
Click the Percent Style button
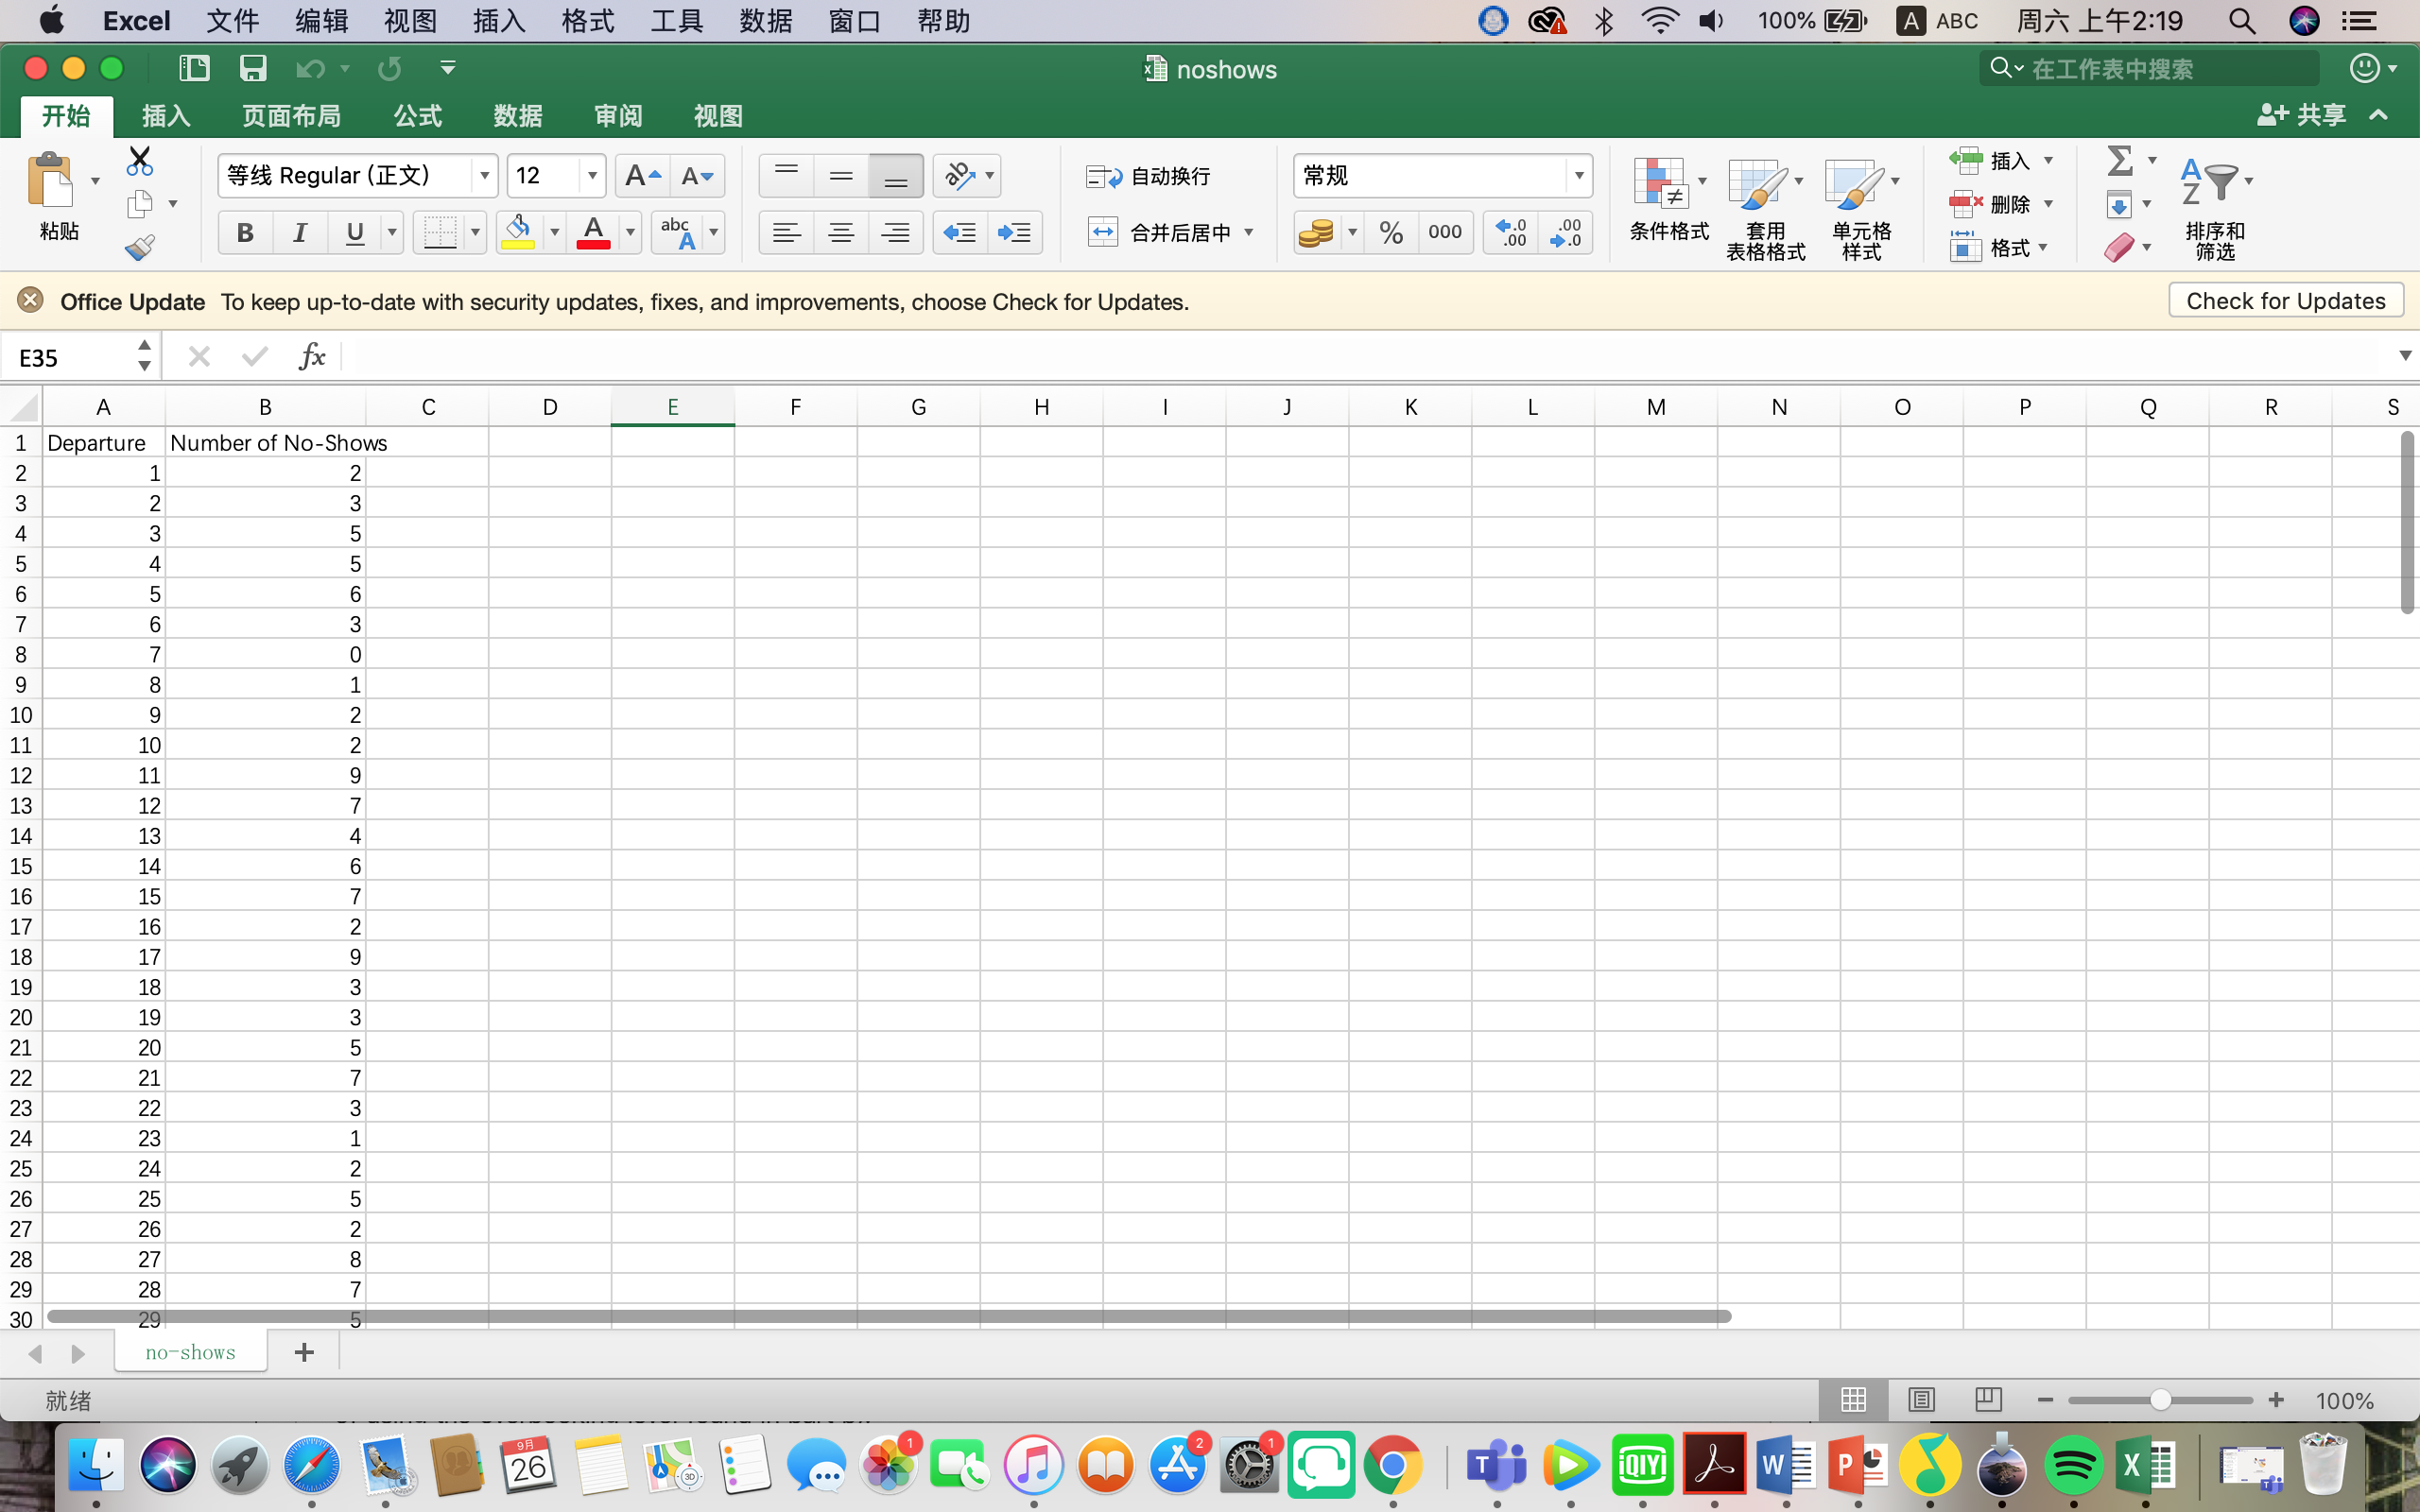pyautogui.click(x=1390, y=232)
